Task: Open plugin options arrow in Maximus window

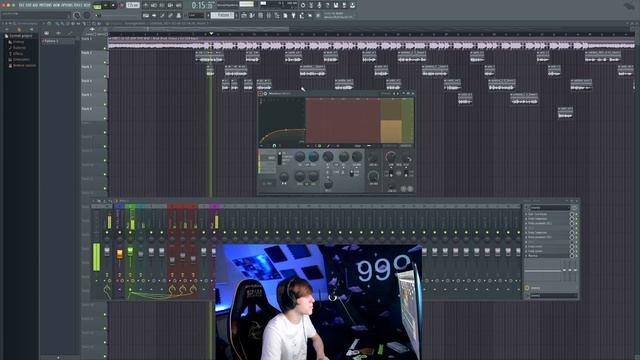Action: click(260, 93)
